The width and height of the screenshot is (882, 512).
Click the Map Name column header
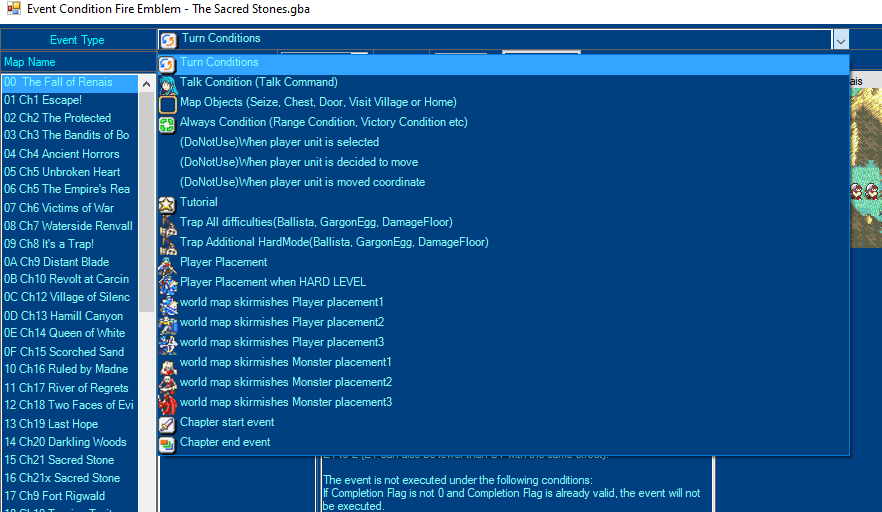tap(70, 62)
